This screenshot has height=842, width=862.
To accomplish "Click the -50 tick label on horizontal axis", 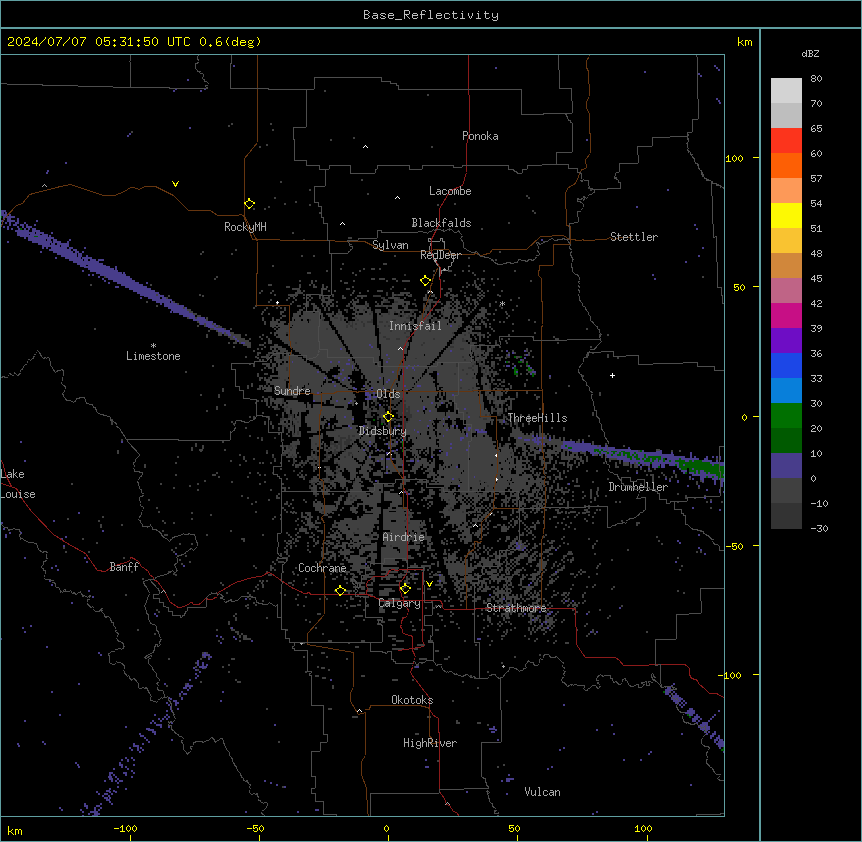I will pyautogui.click(x=255, y=828).
